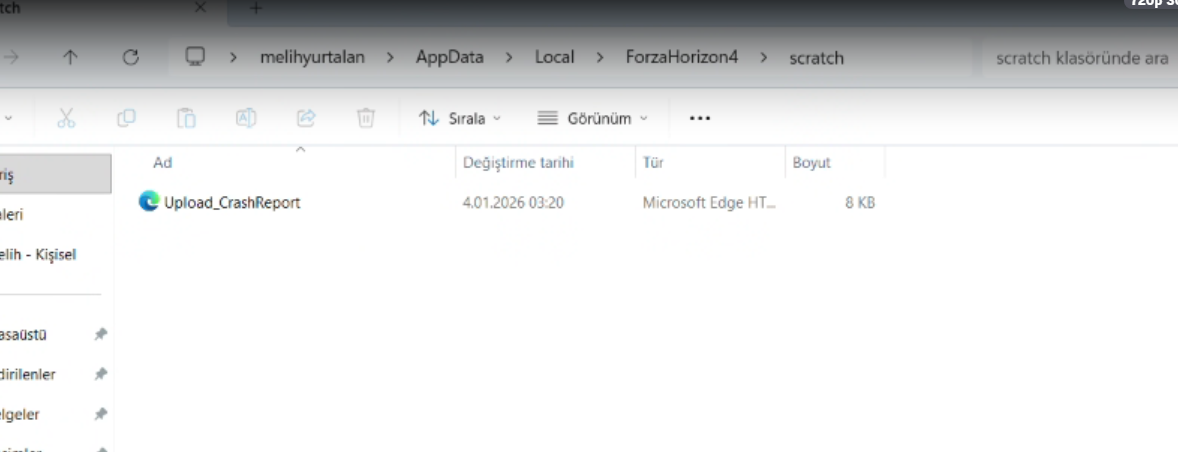
Task: Click the Cut scissors icon
Action: (x=66, y=118)
